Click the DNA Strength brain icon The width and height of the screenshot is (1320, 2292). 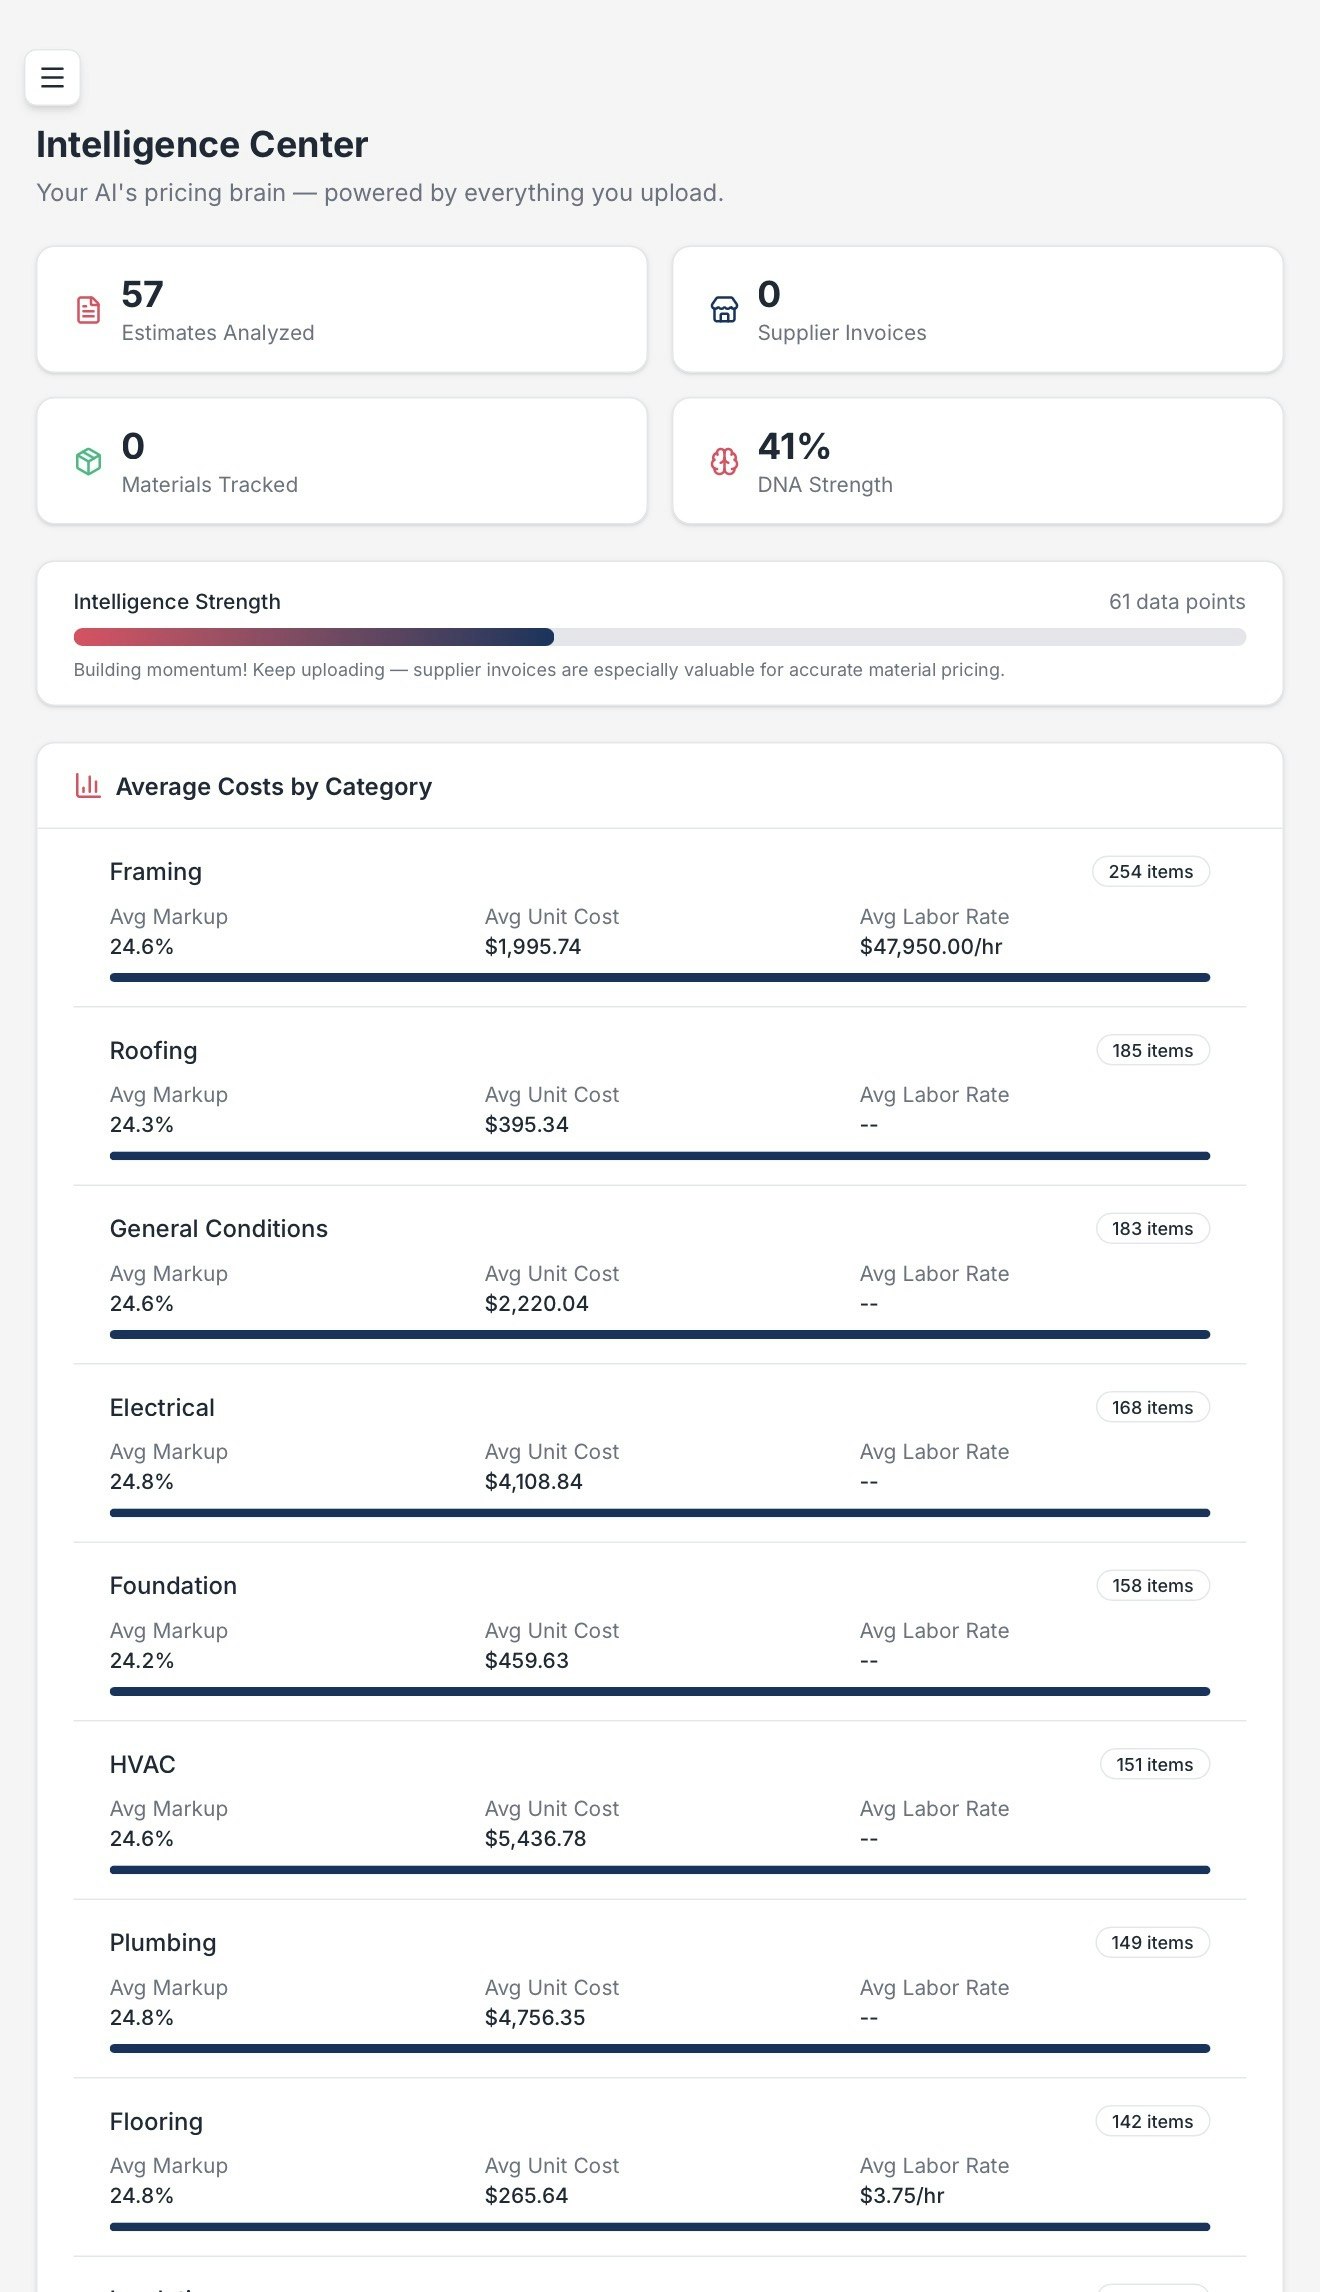(x=724, y=461)
